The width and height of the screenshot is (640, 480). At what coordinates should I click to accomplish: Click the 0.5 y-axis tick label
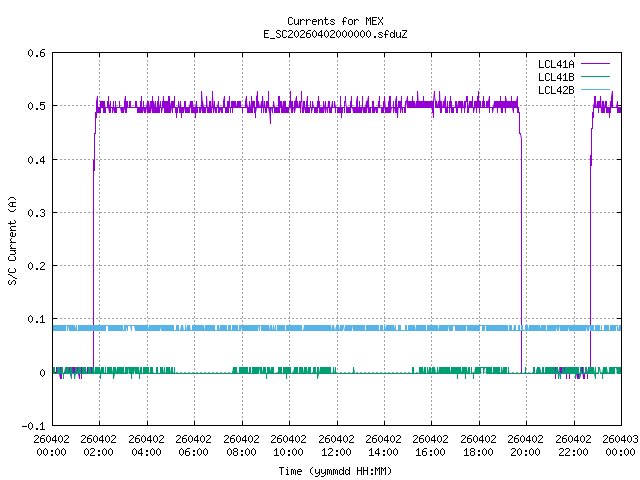(x=35, y=106)
